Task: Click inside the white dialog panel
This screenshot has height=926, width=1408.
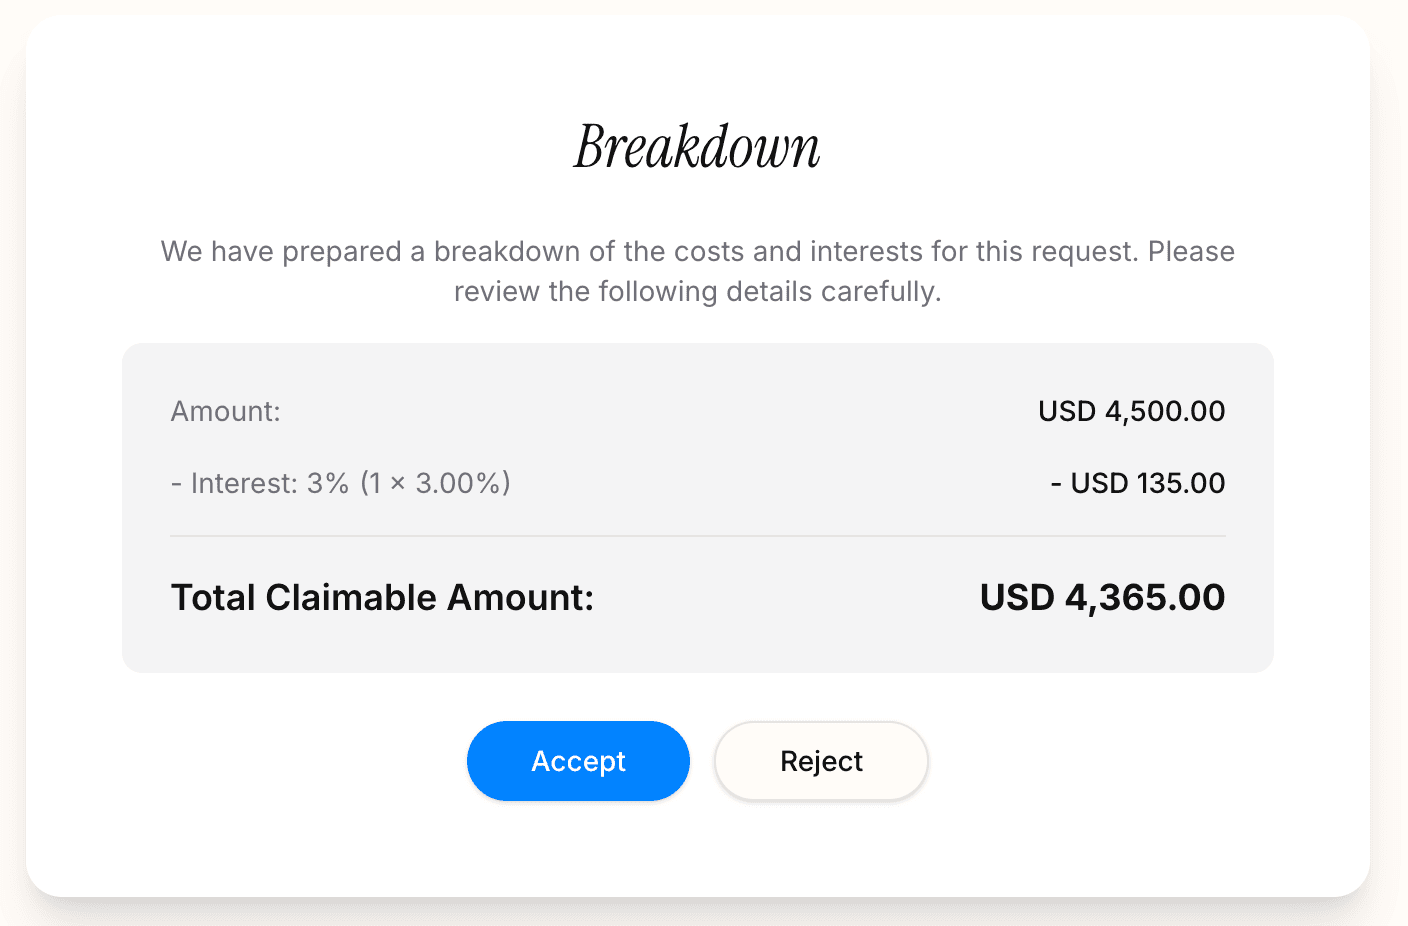Action: click(x=697, y=850)
